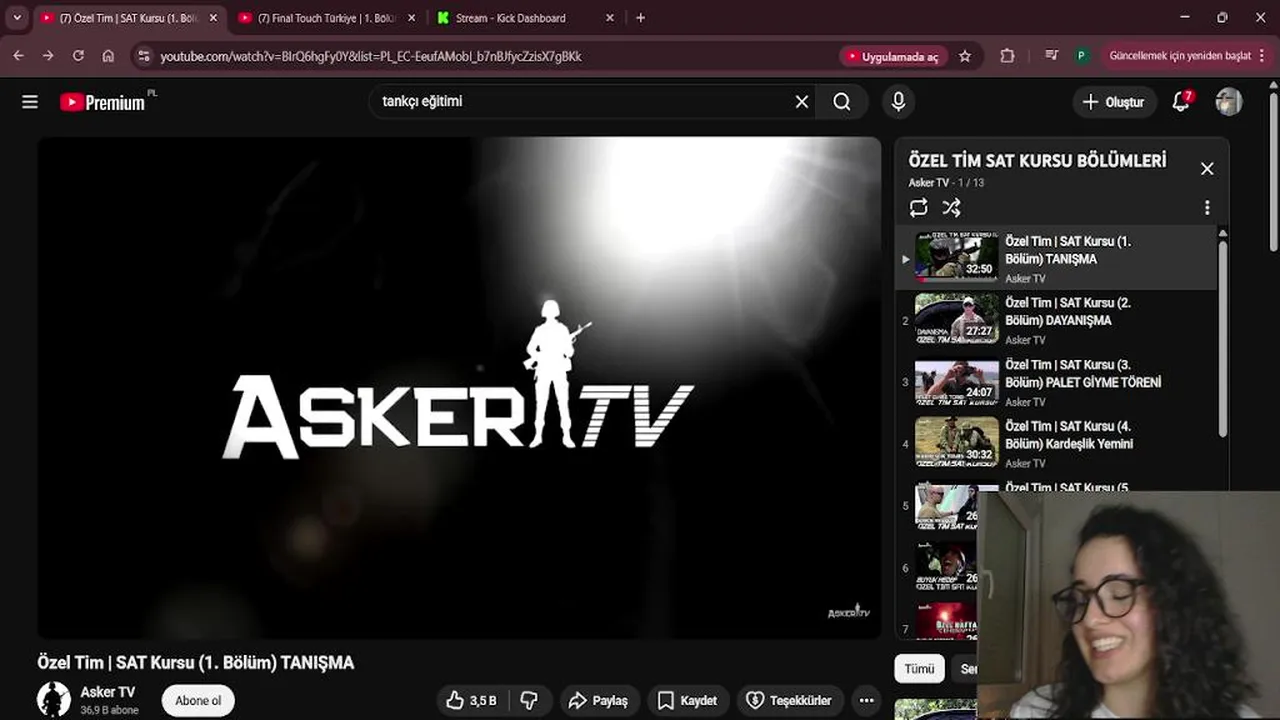
Task: Click Uygulamada aç button
Action: pyautogui.click(x=892, y=57)
